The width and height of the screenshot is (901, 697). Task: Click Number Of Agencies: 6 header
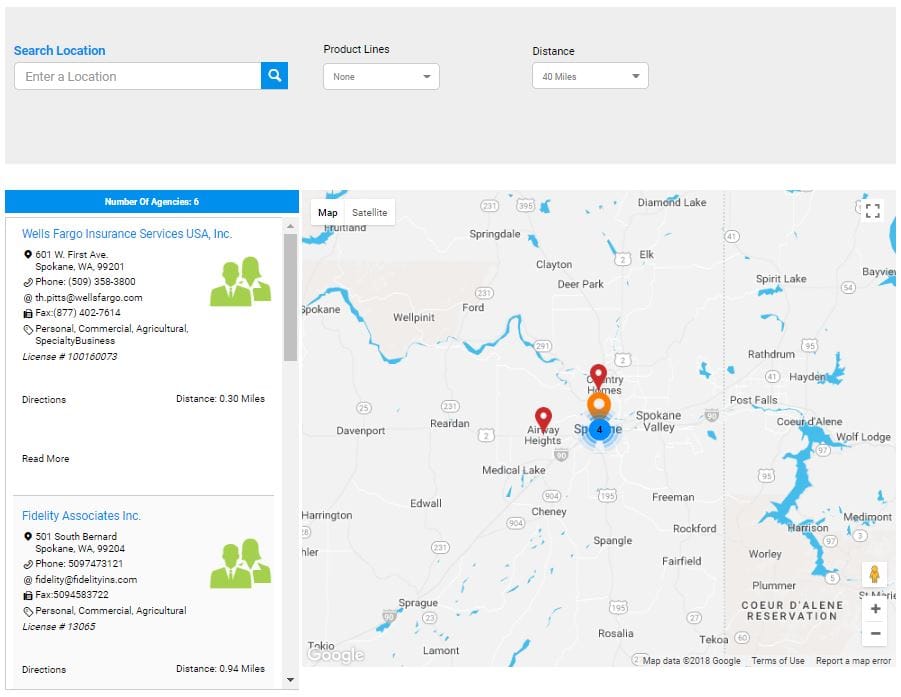click(x=152, y=202)
